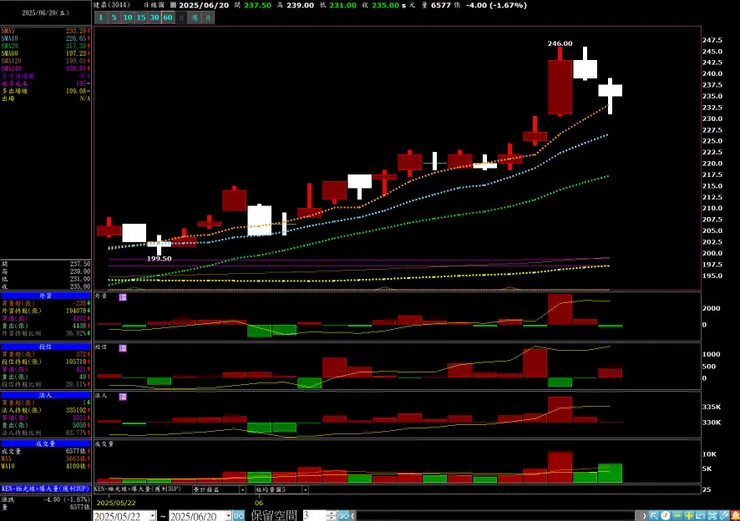This screenshot has width=740, height=521.
Task: Click the undo curved-arrow icon
Action: click(700, 515)
